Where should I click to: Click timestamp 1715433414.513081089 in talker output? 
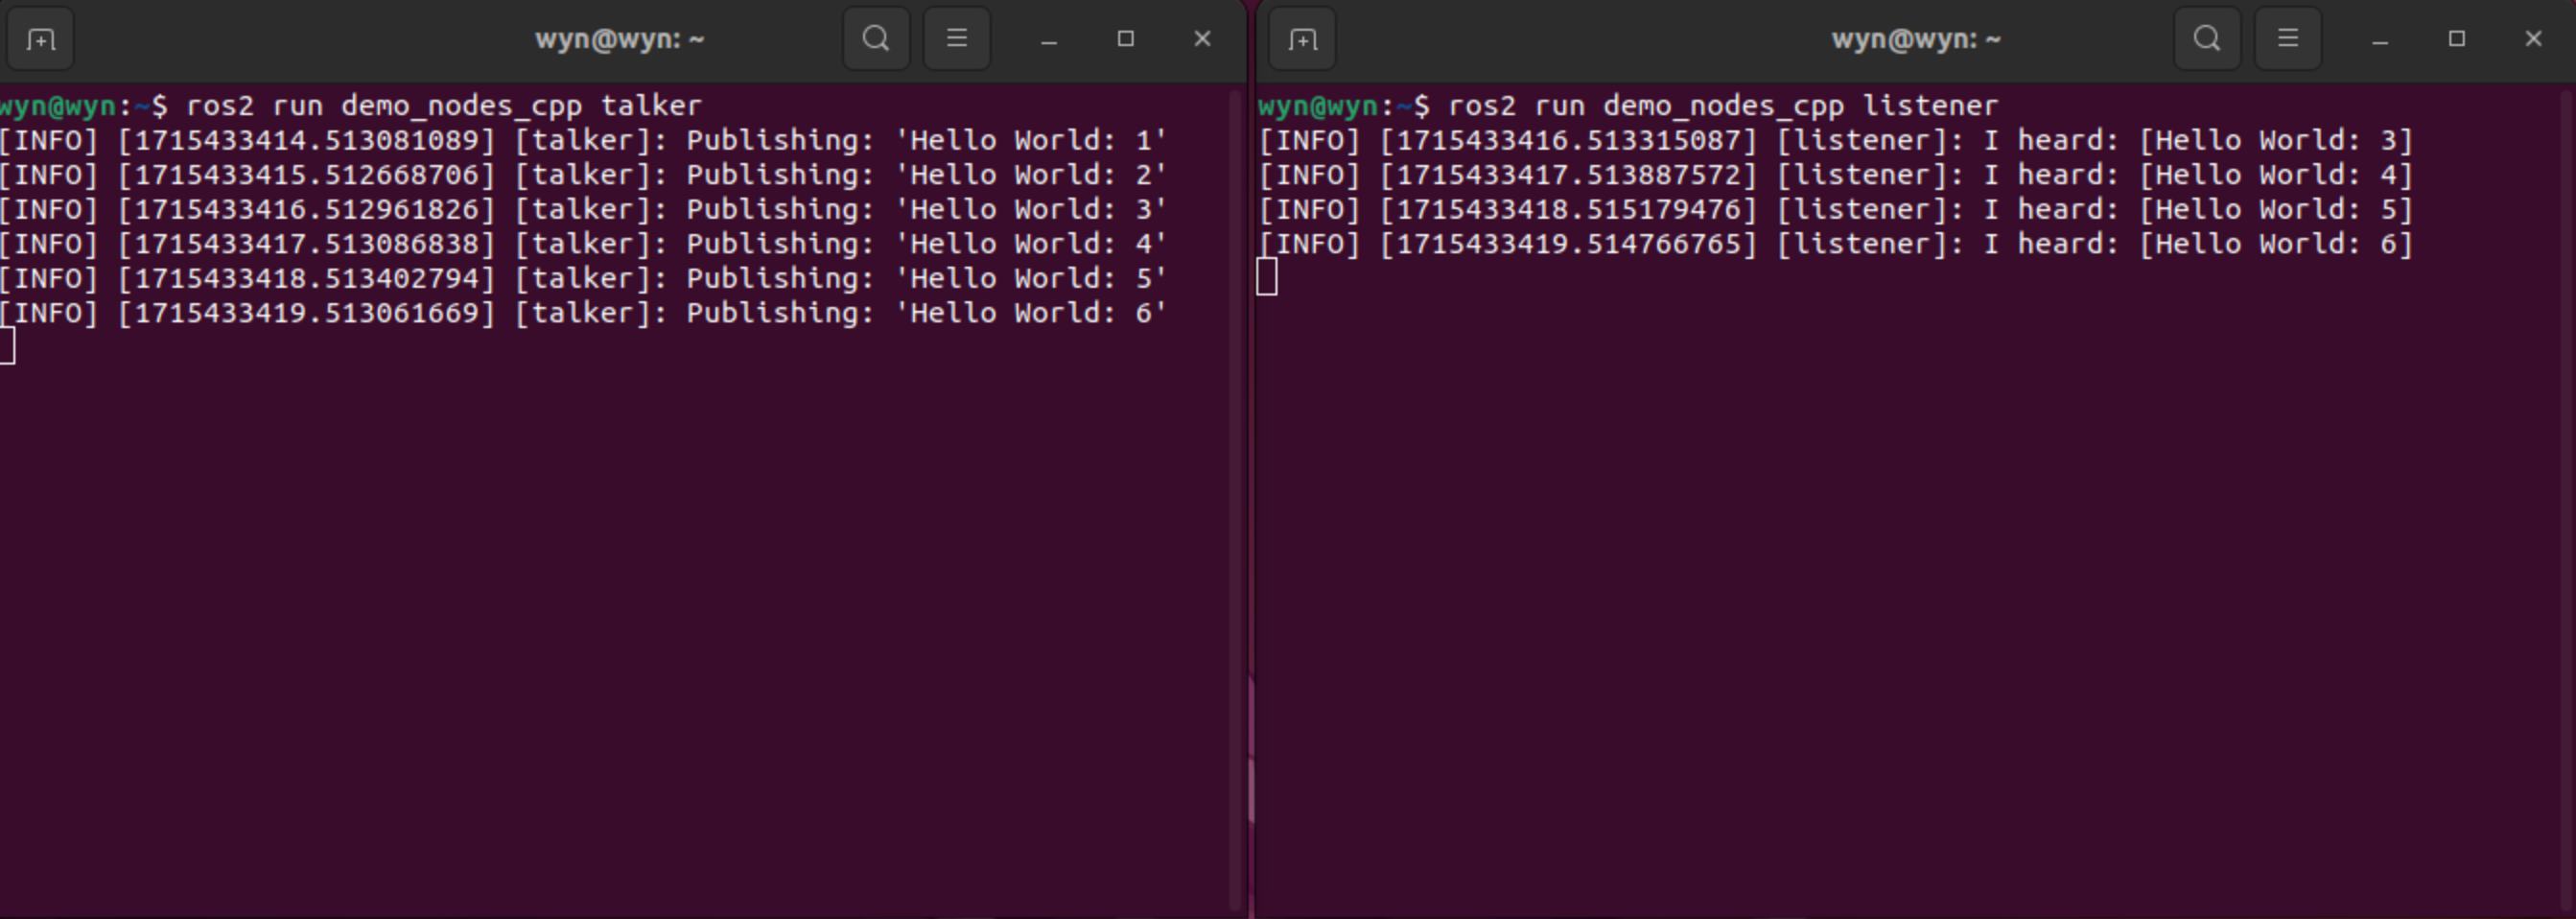coord(307,140)
